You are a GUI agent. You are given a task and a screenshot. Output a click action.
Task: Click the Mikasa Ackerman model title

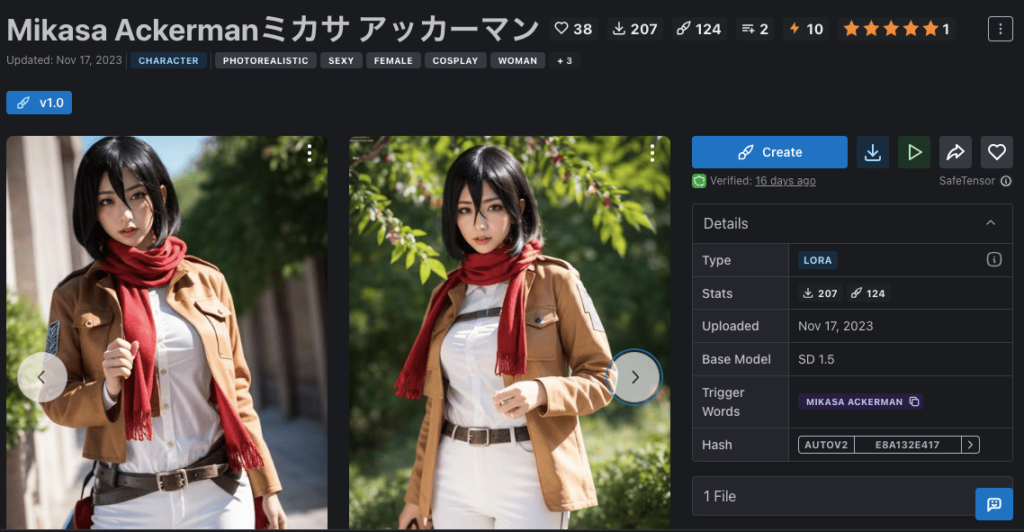tap(272, 29)
